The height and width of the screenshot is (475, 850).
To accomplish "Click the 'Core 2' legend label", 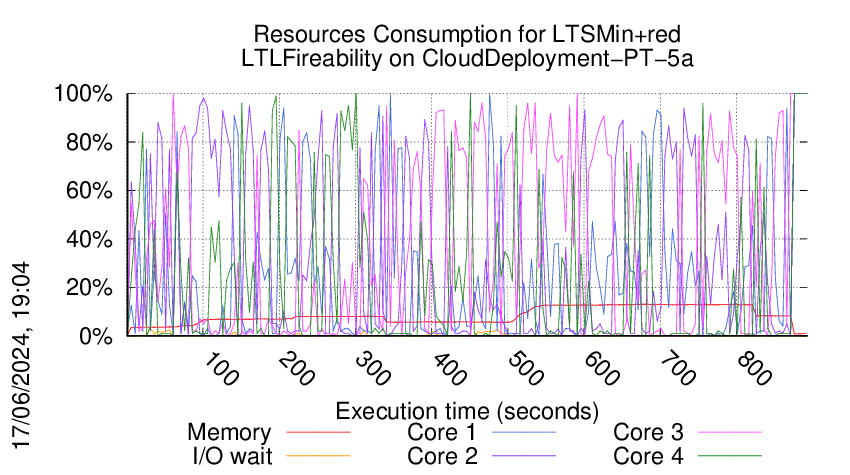I will click(x=442, y=456).
